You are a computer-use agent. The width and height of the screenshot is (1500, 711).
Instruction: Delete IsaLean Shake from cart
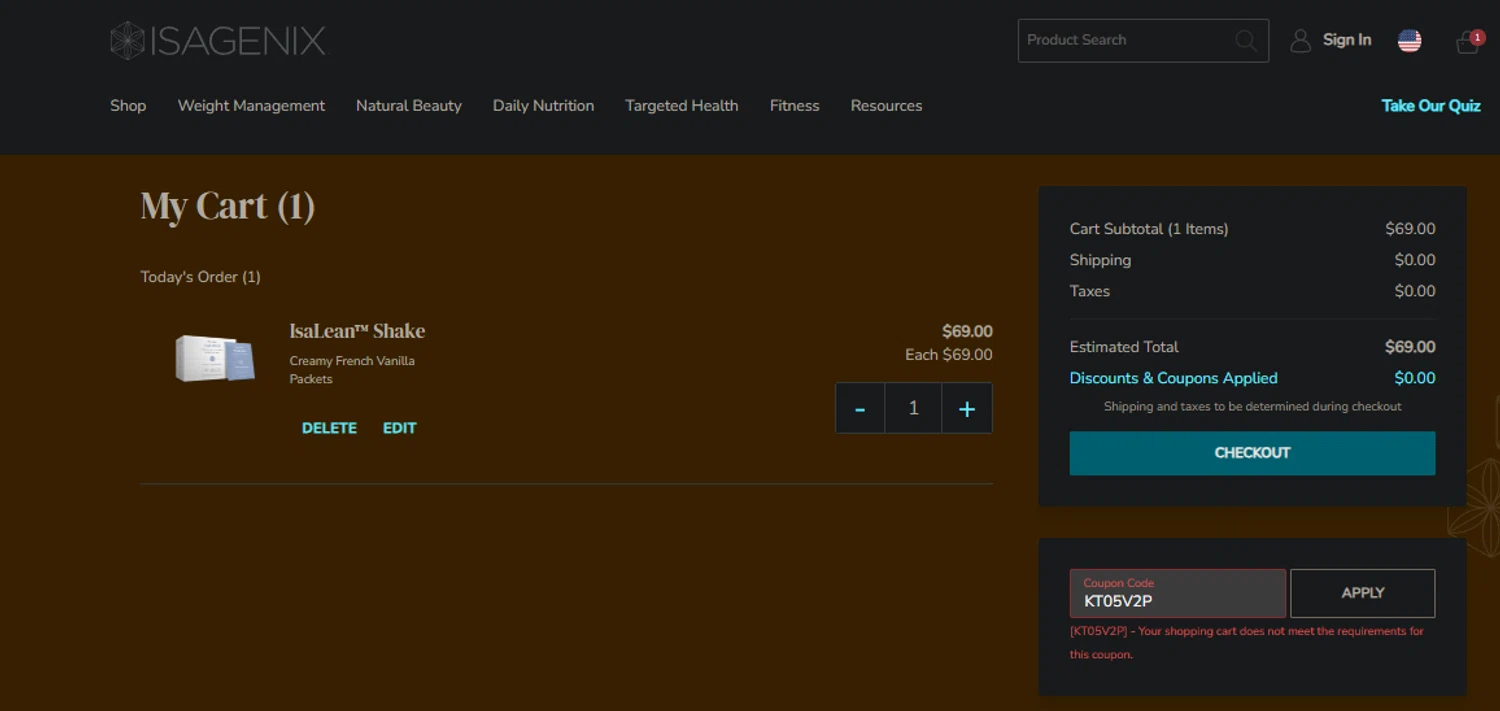(x=329, y=428)
